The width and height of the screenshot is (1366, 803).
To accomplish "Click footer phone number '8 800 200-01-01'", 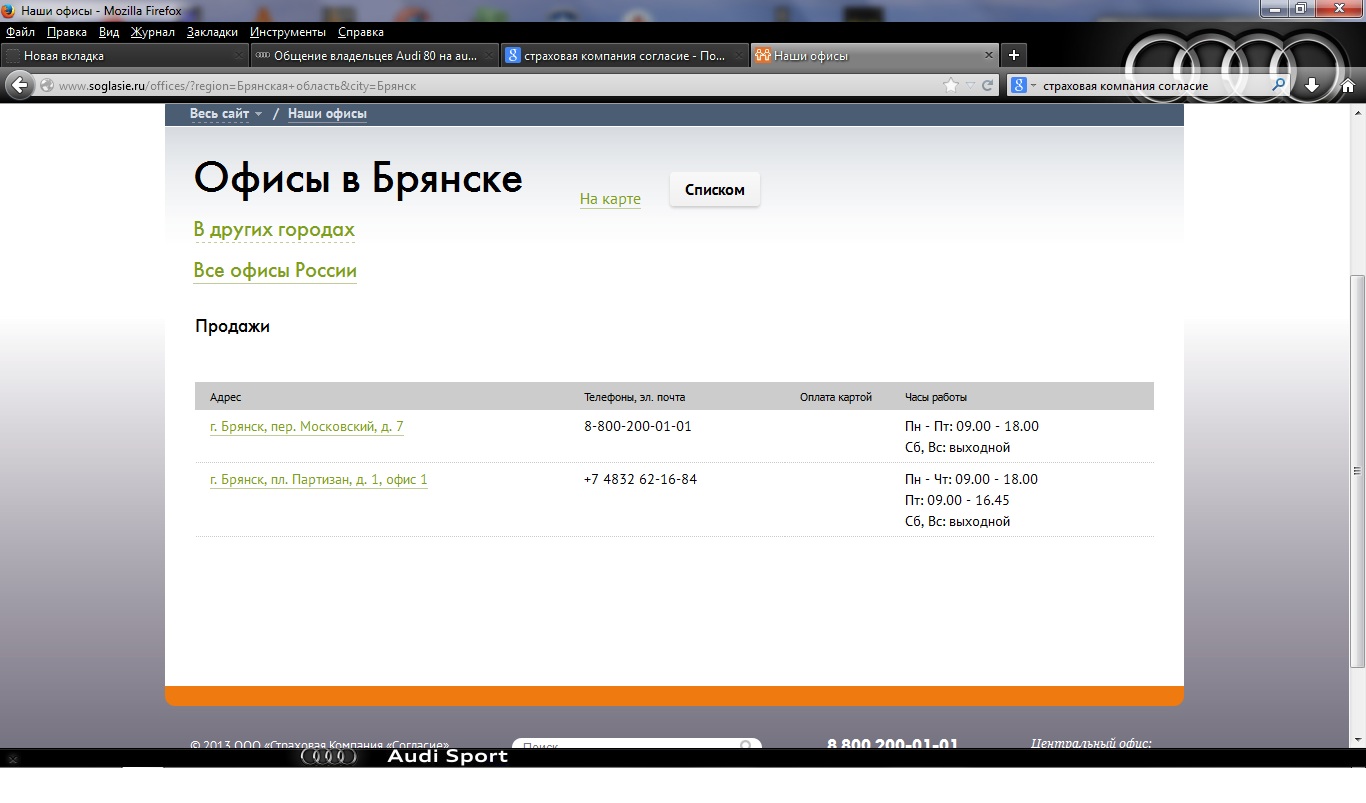I will 892,744.
